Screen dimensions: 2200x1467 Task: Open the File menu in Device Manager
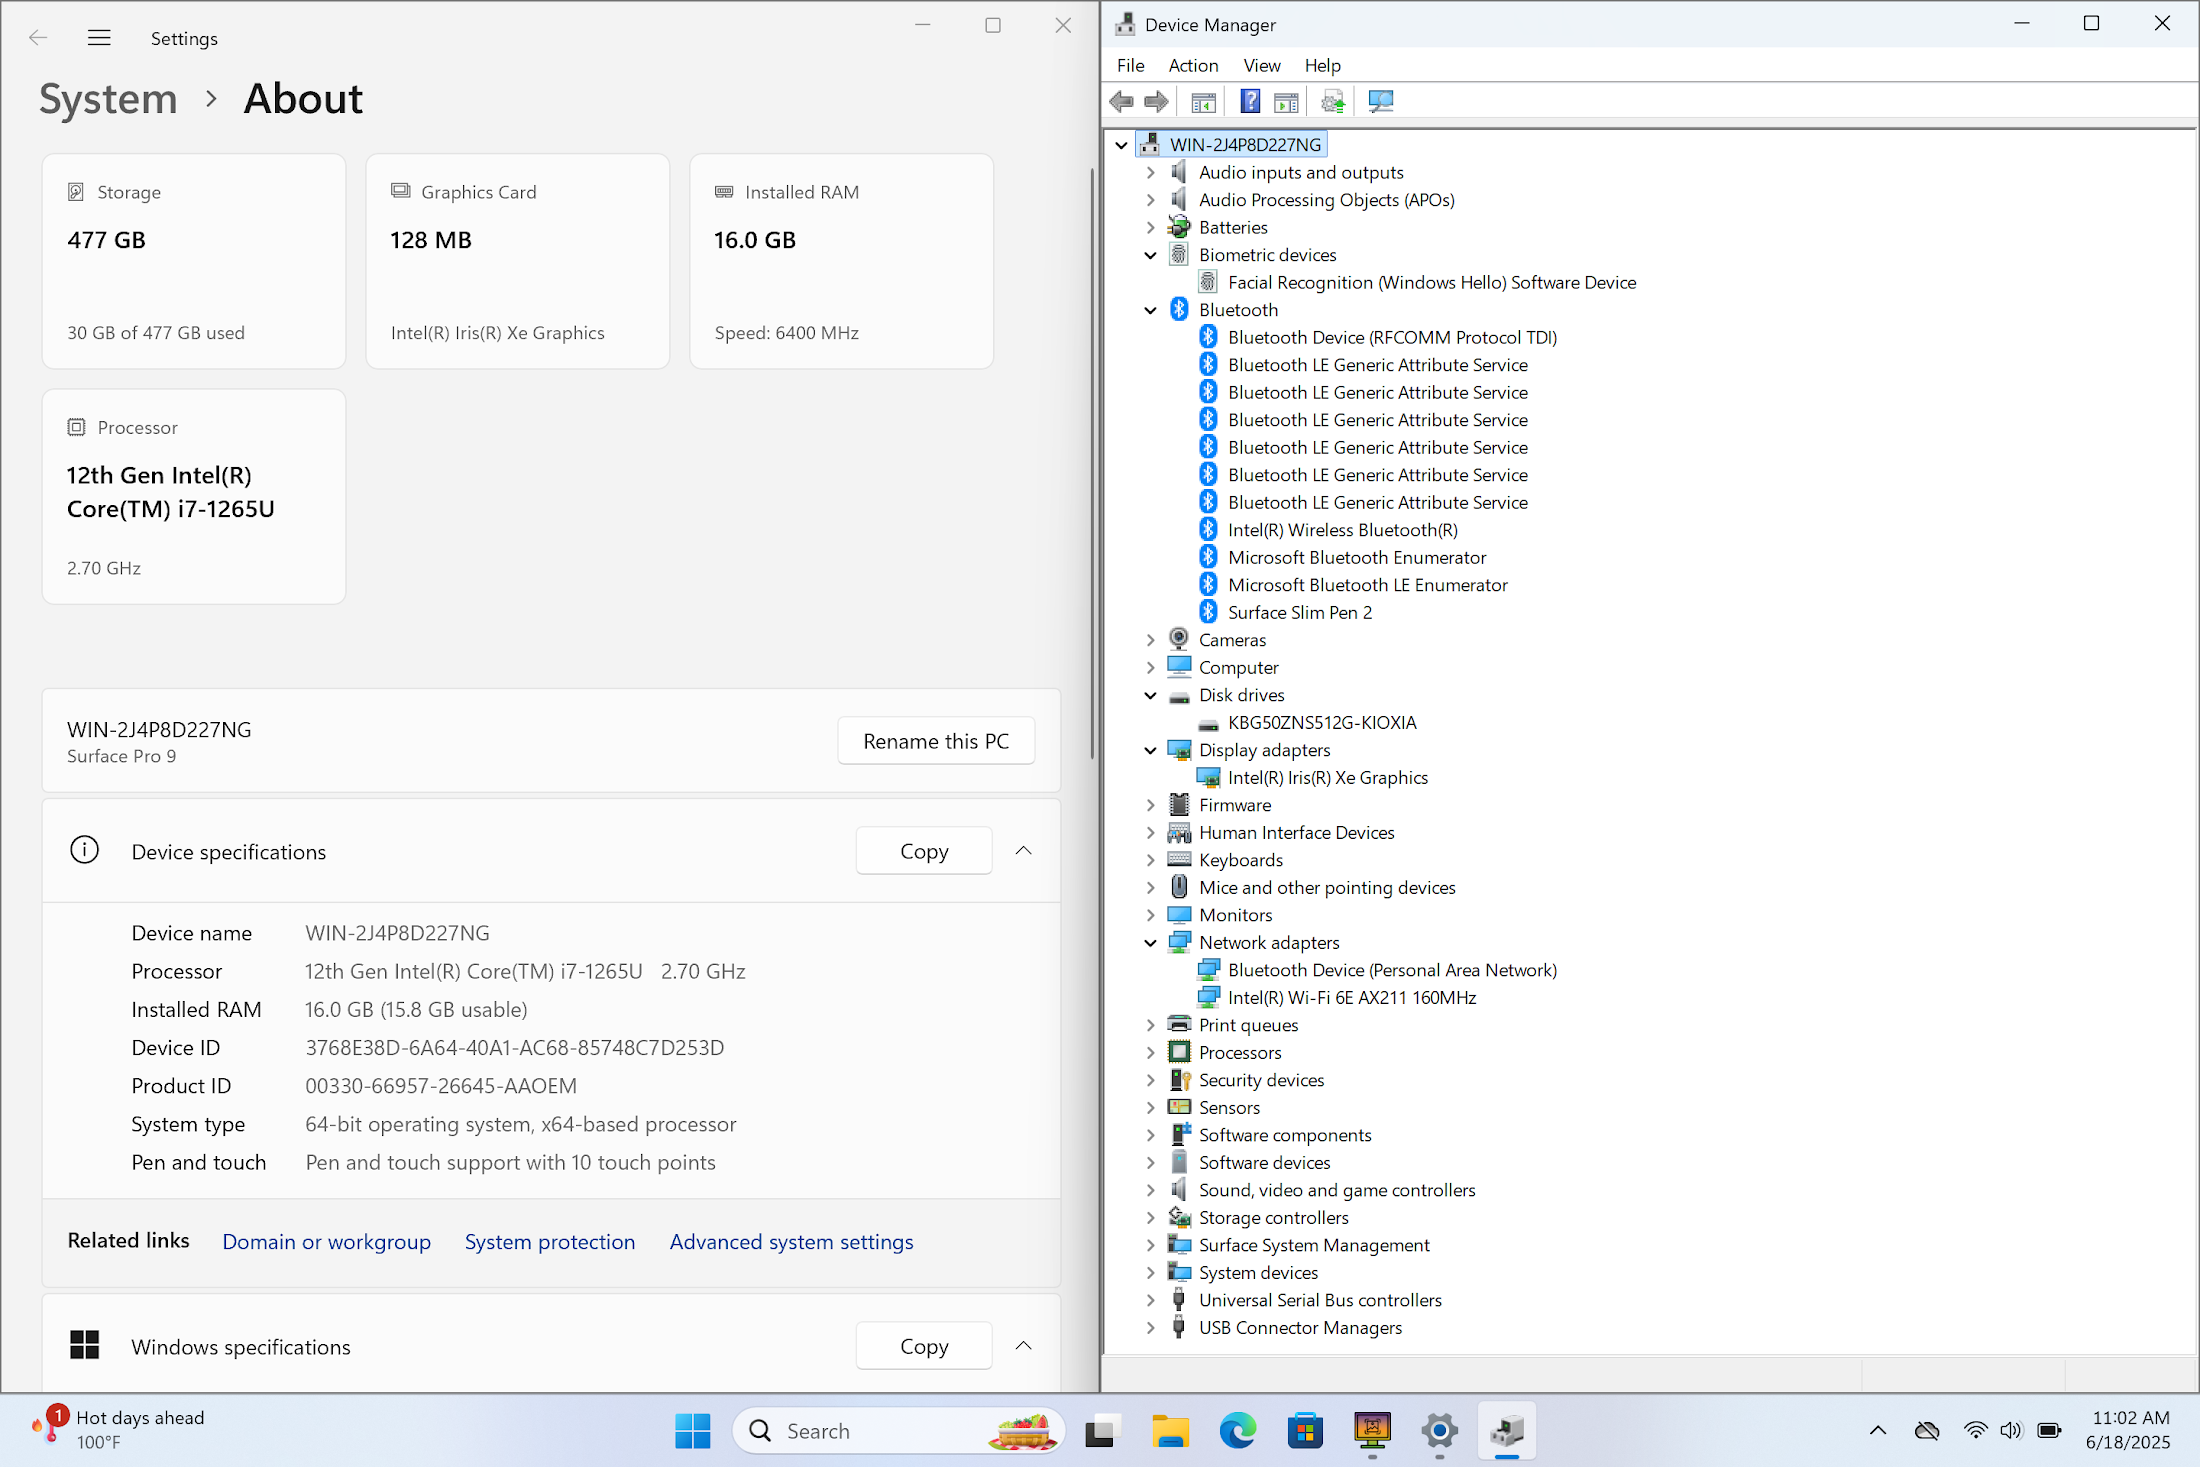click(1131, 65)
